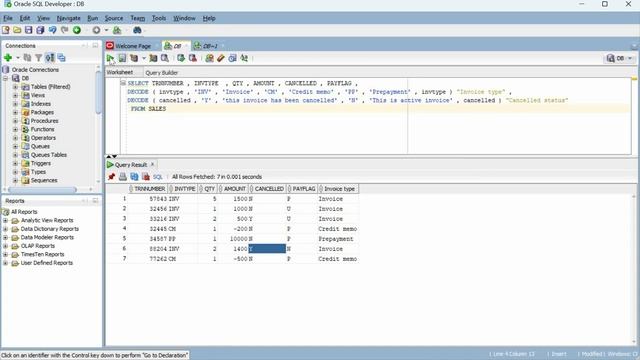The image size is (640, 360).
Task: Click the Connections panel horizontal scrollbar
Action: point(42,190)
